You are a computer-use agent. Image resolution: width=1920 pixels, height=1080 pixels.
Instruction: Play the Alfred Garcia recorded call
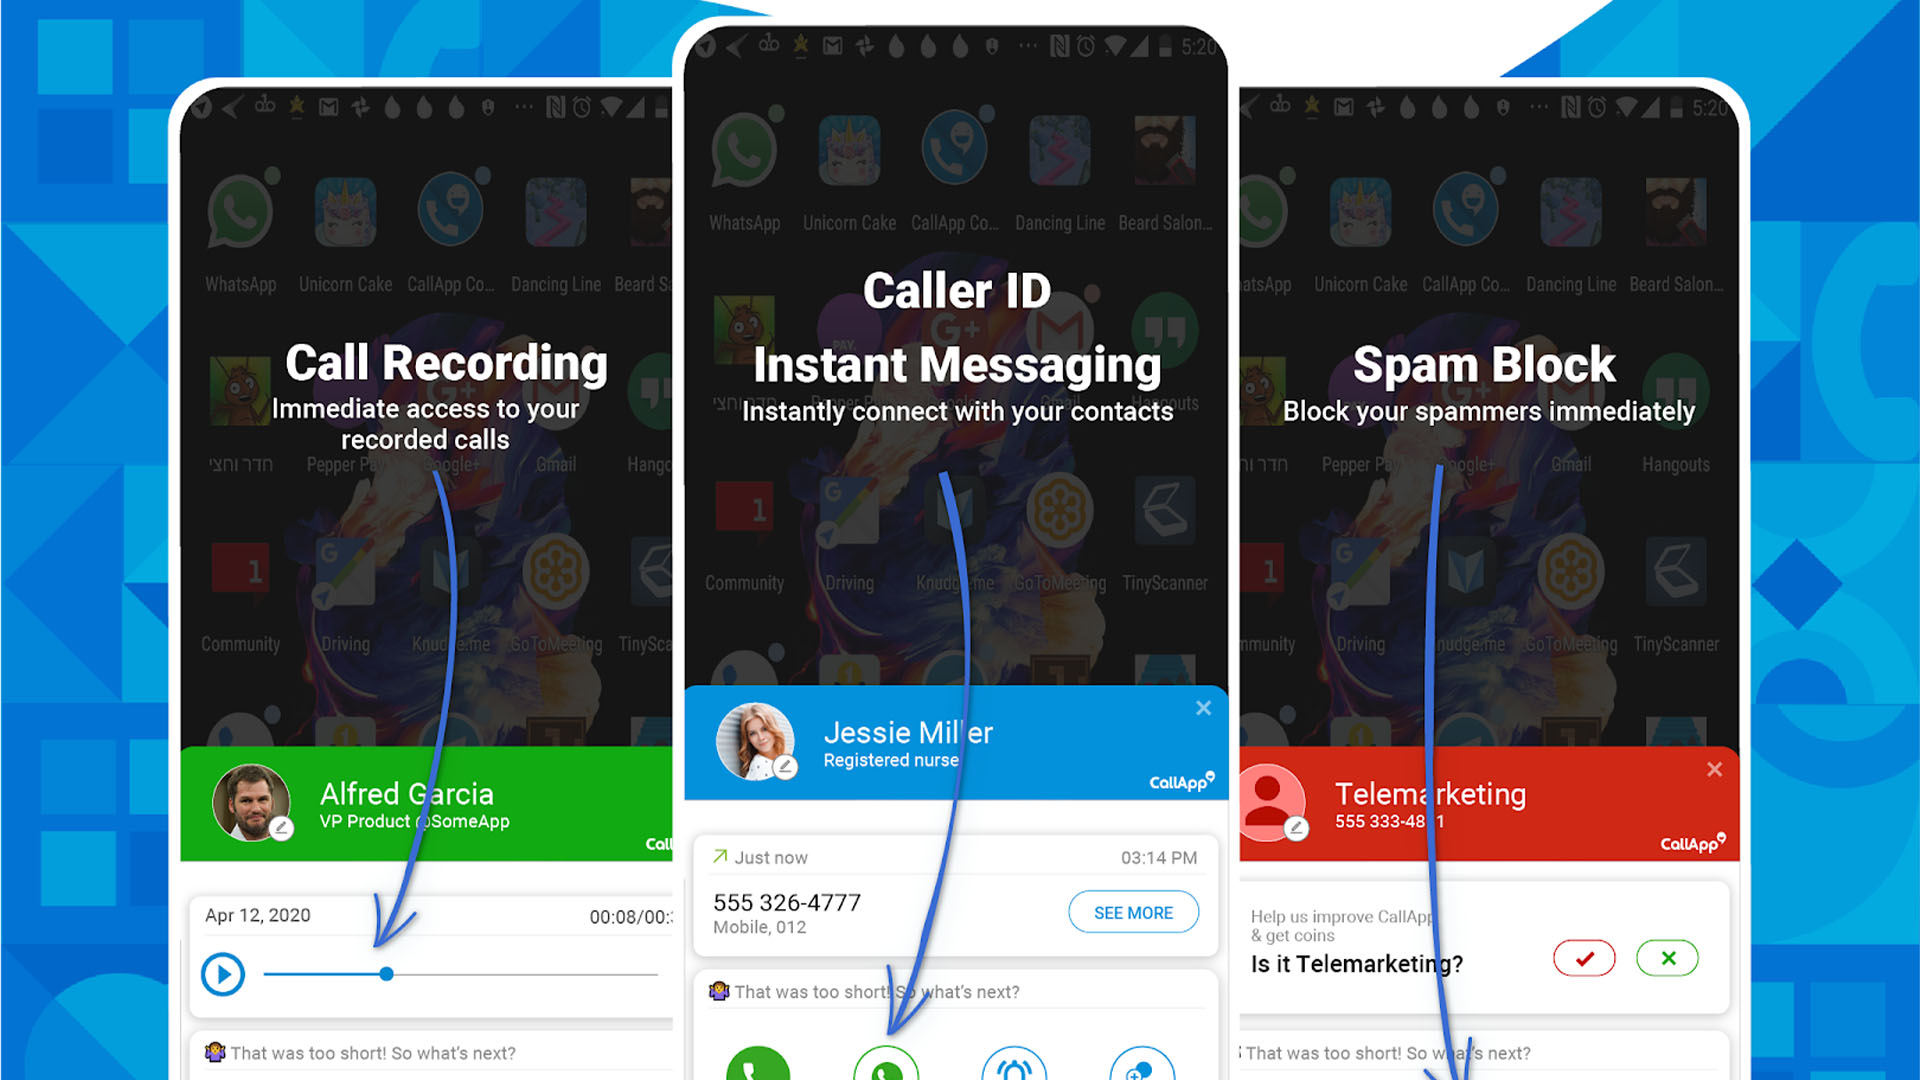[222, 973]
